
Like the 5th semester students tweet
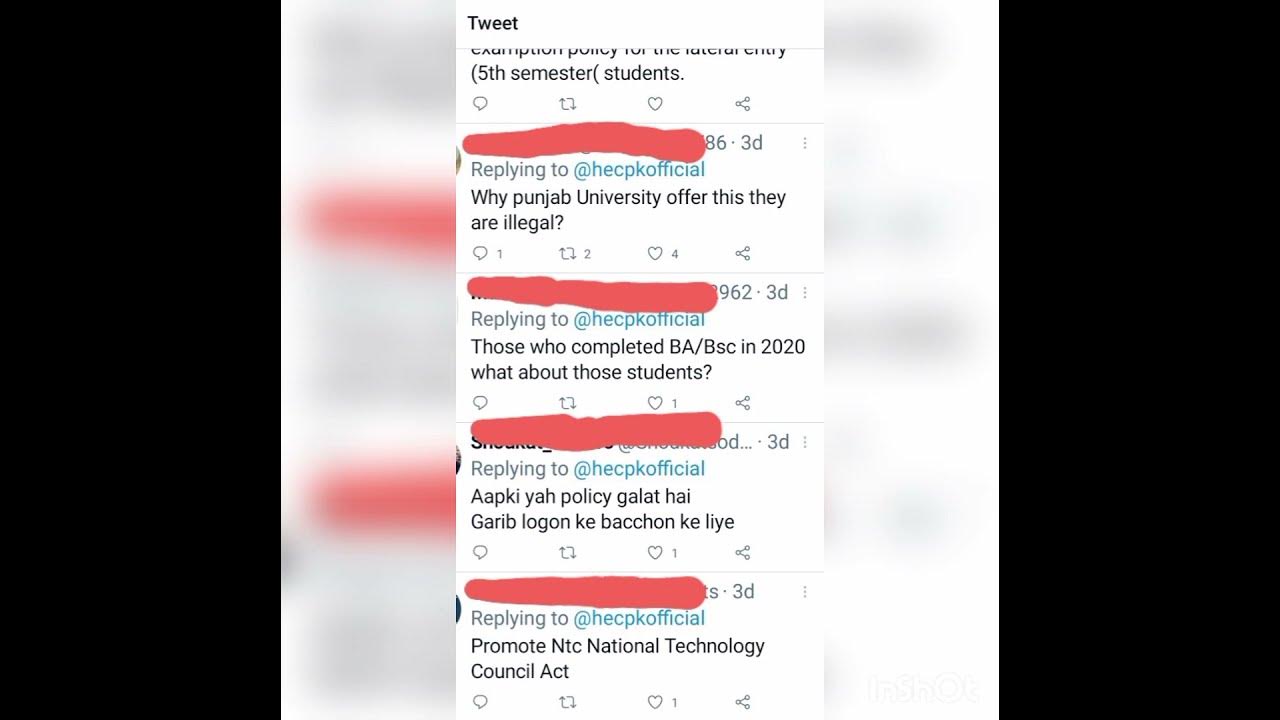coord(655,103)
